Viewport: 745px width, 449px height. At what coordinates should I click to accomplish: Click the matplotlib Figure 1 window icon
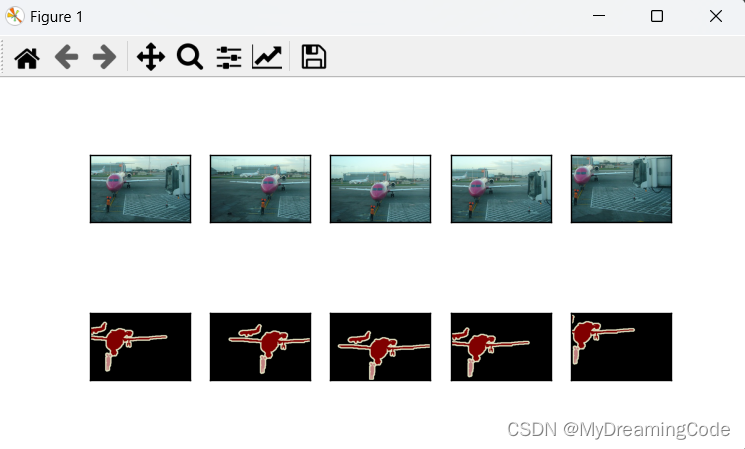pos(15,17)
